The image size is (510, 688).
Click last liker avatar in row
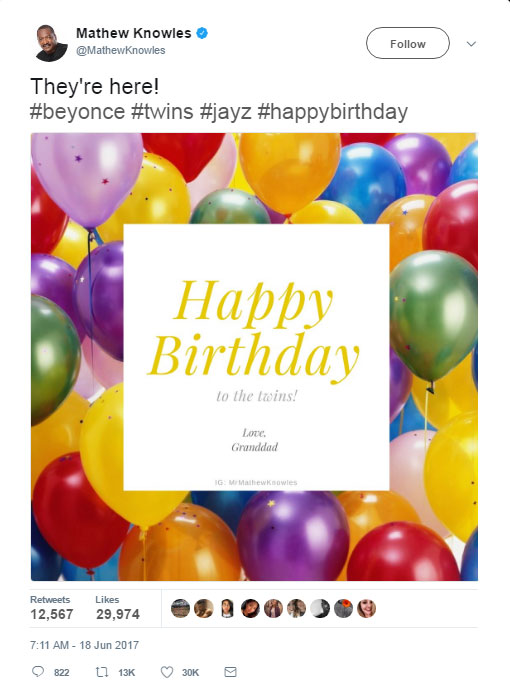click(x=366, y=609)
